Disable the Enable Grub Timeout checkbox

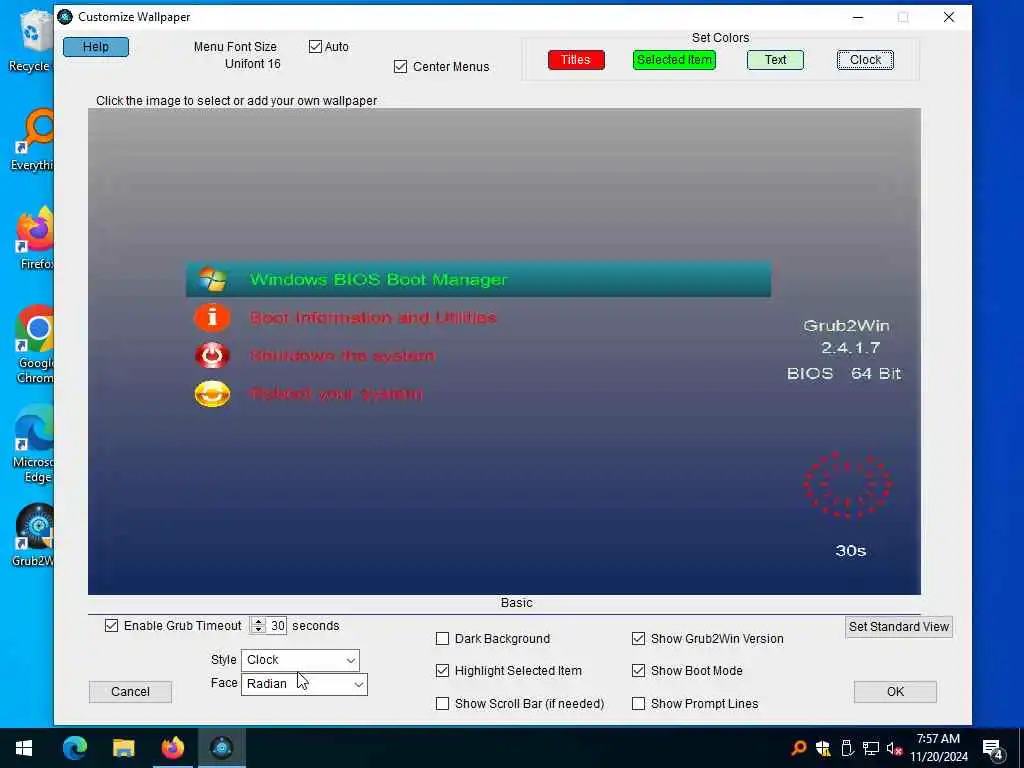112,626
